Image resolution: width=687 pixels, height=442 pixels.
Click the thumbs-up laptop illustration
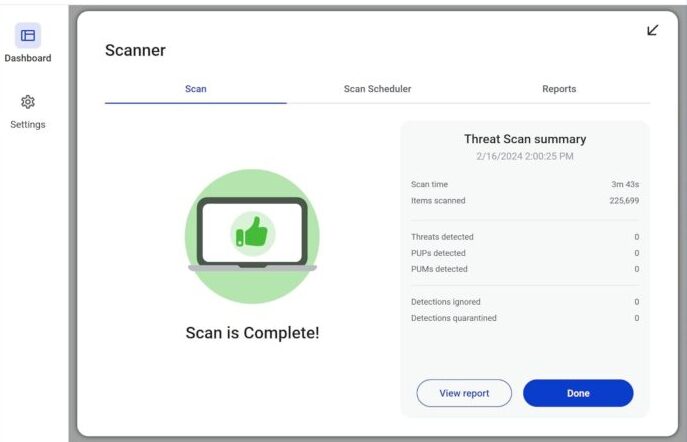click(252, 237)
